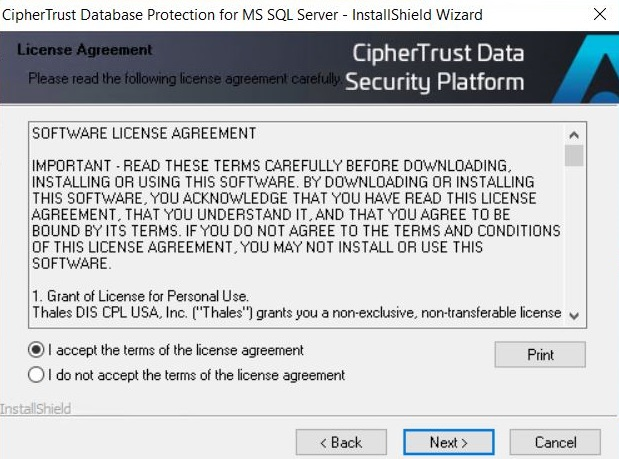Image resolution: width=619 pixels, height=459 pixels.
Task: Return to previous page with Back button
Action: coord(341,442)
